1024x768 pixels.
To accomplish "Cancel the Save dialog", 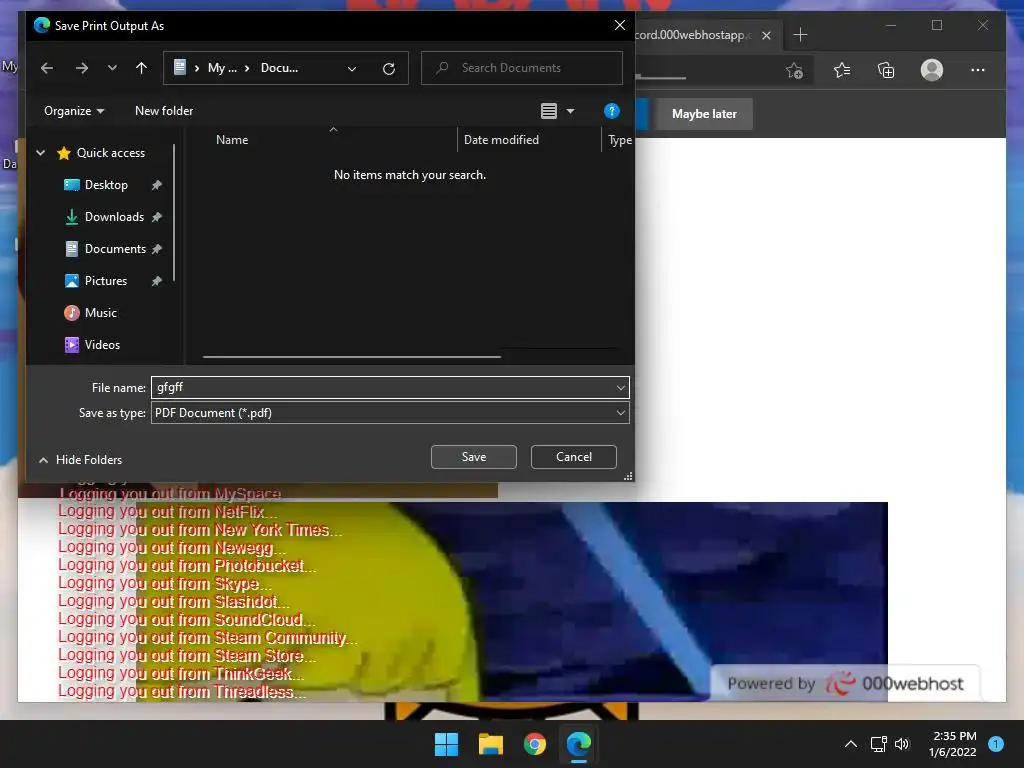I will pos(573,457).
